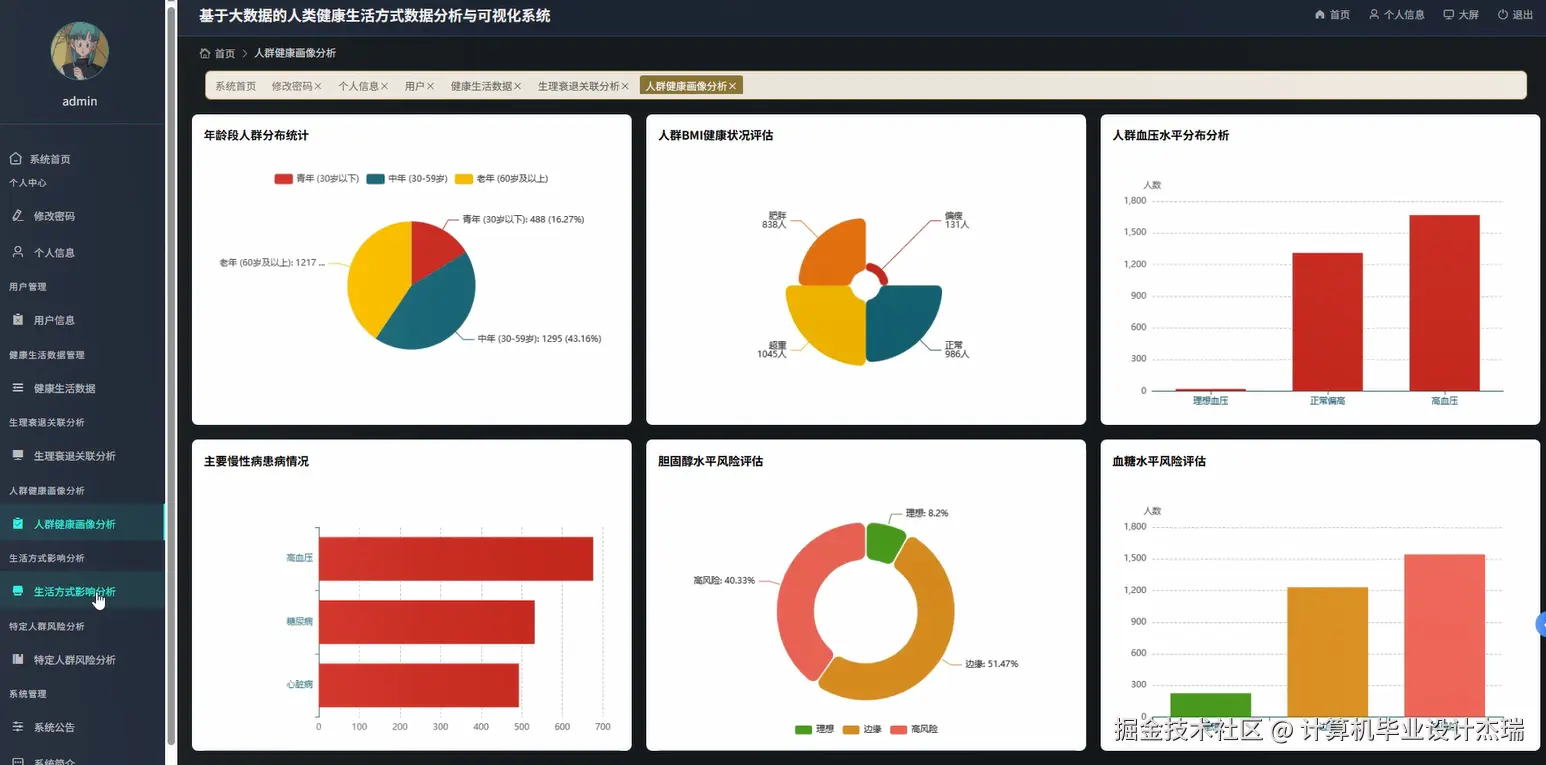Launch the 大屏 big-screen view icon

click(x=1449, y=15)
